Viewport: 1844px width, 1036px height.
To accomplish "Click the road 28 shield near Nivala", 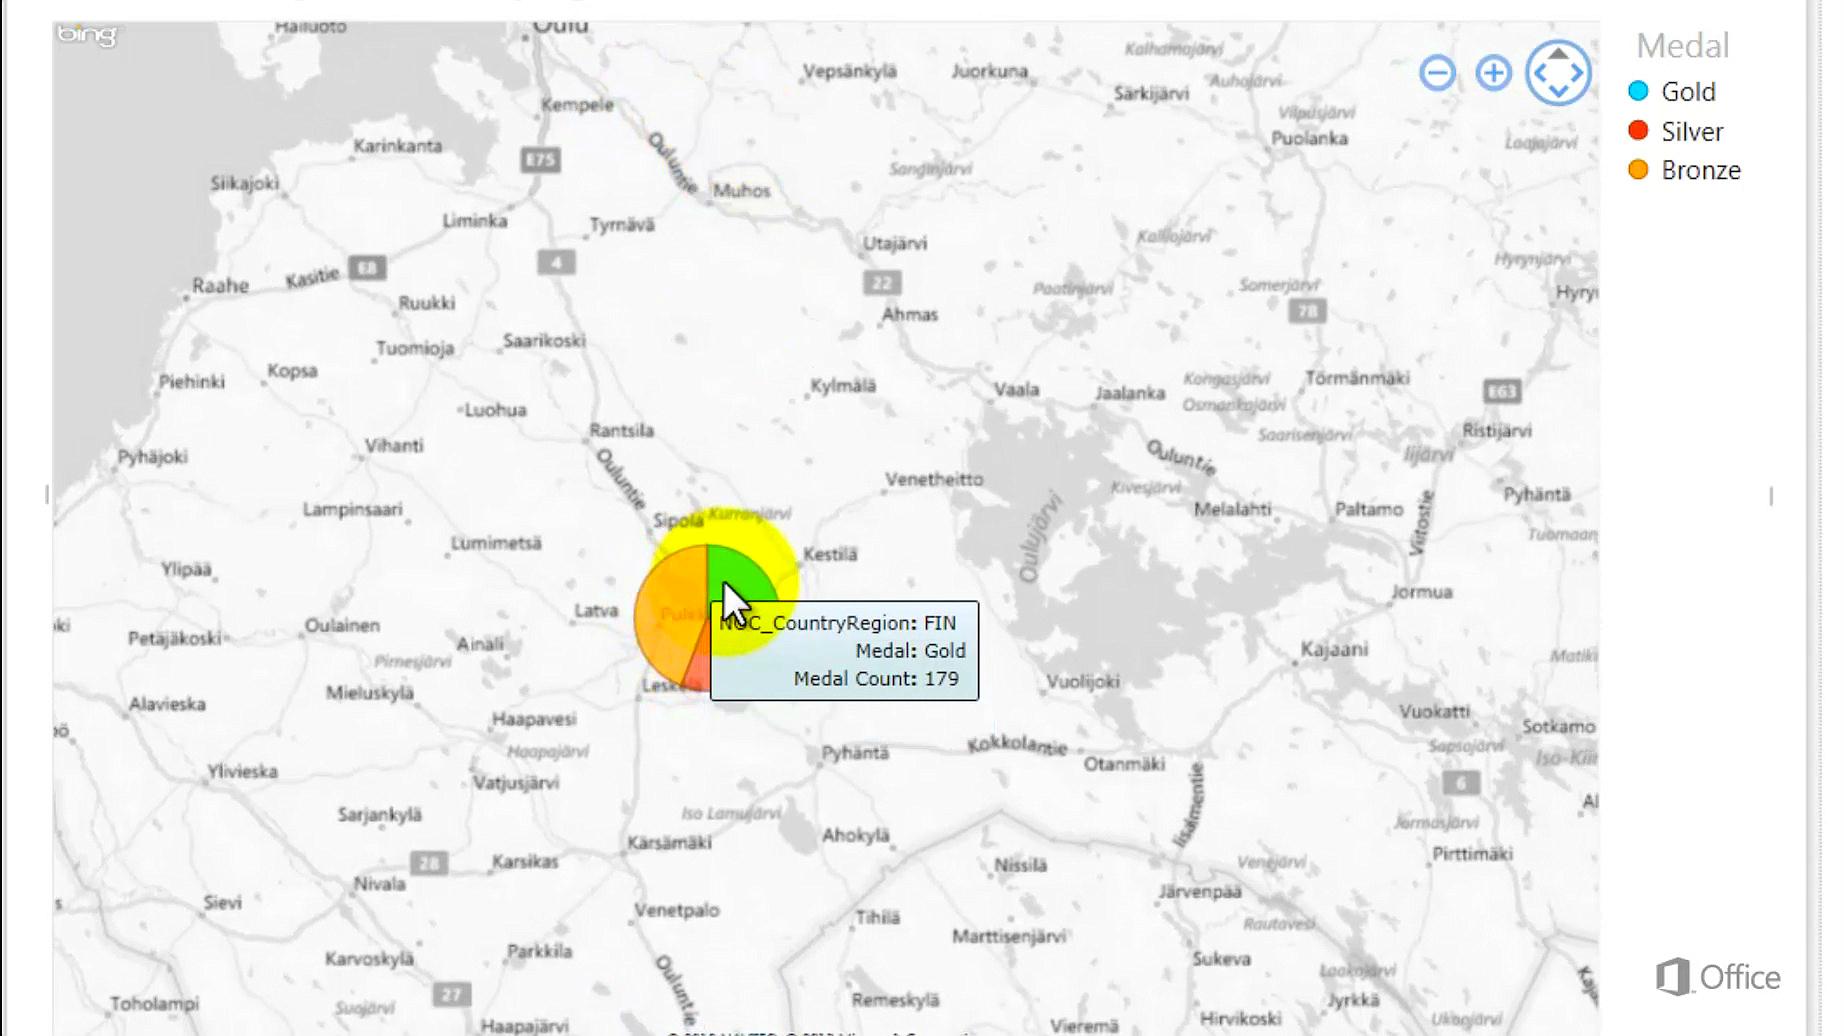I will coord(428,863).
